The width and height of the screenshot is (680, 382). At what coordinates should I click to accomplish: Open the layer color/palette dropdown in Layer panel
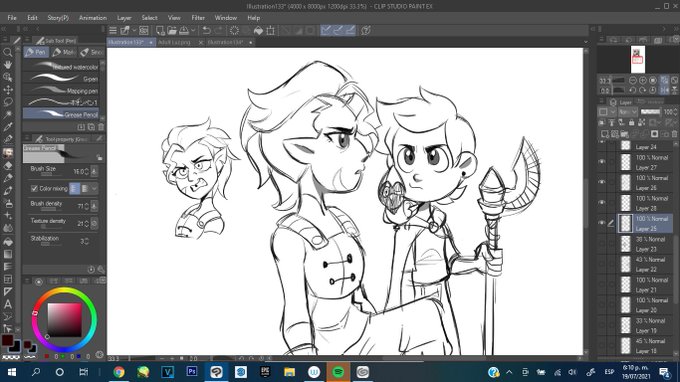tap(606, 112)
